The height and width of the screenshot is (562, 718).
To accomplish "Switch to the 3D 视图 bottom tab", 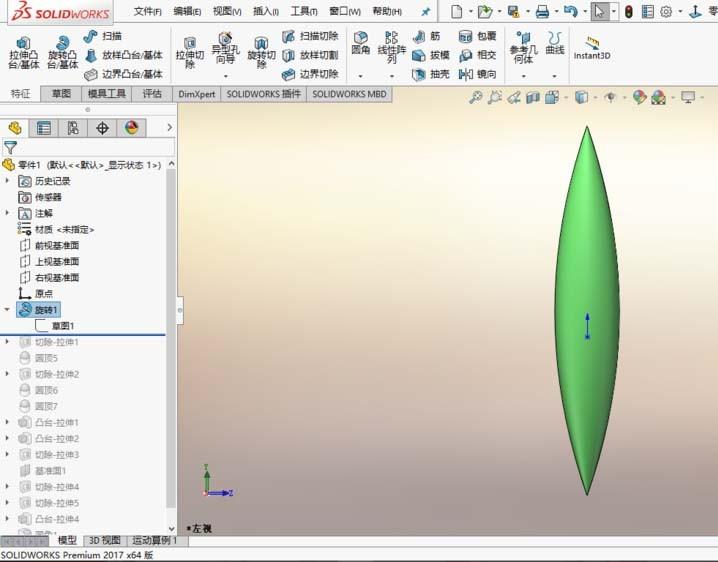I will tap(105, 541).
